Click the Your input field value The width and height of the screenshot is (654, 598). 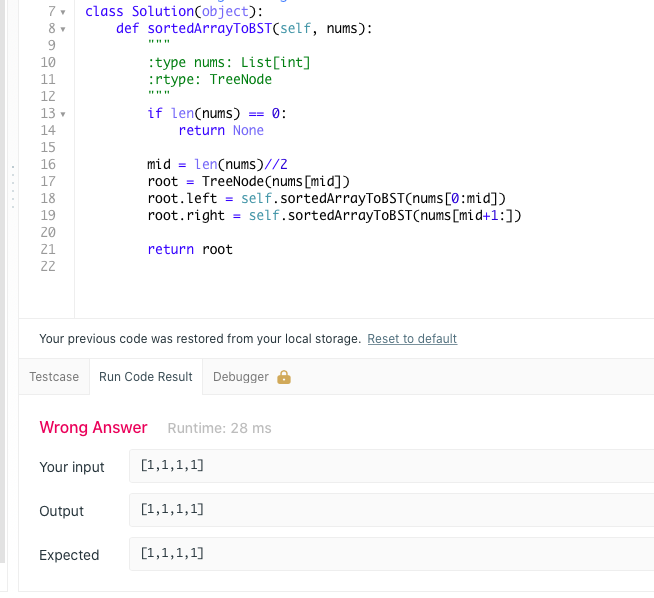391,466
